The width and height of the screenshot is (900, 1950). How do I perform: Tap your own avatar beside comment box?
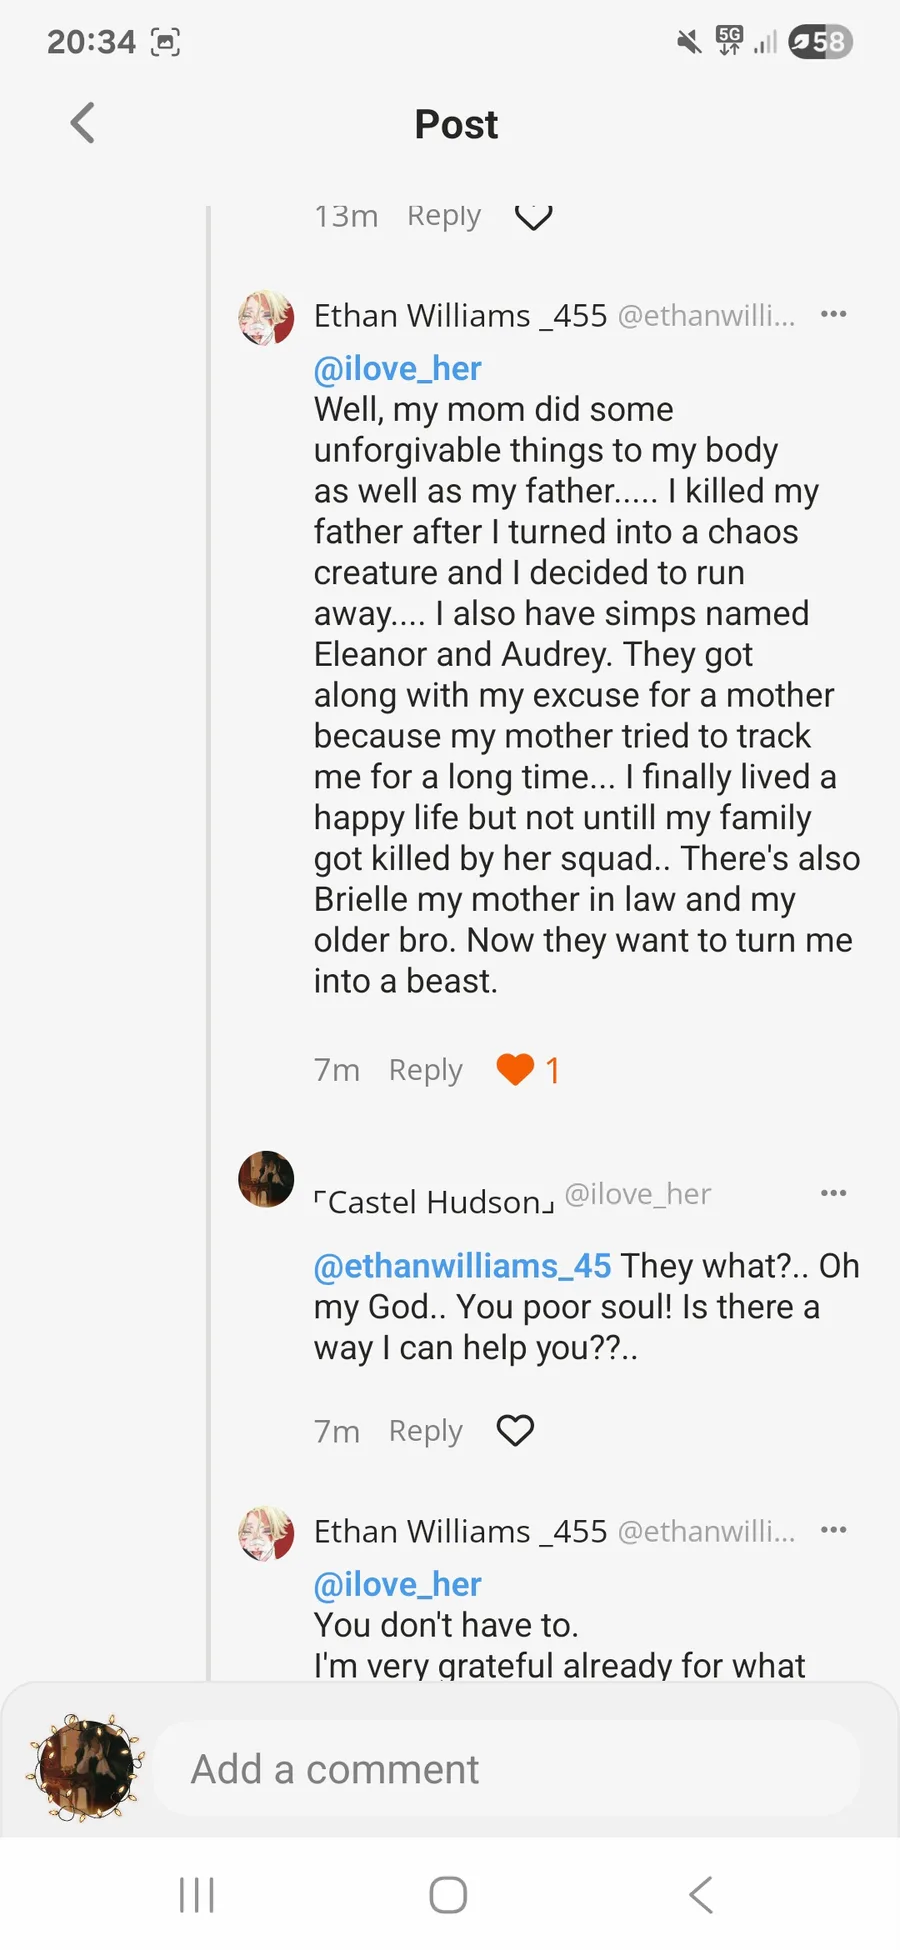[x=87, y=1768]
